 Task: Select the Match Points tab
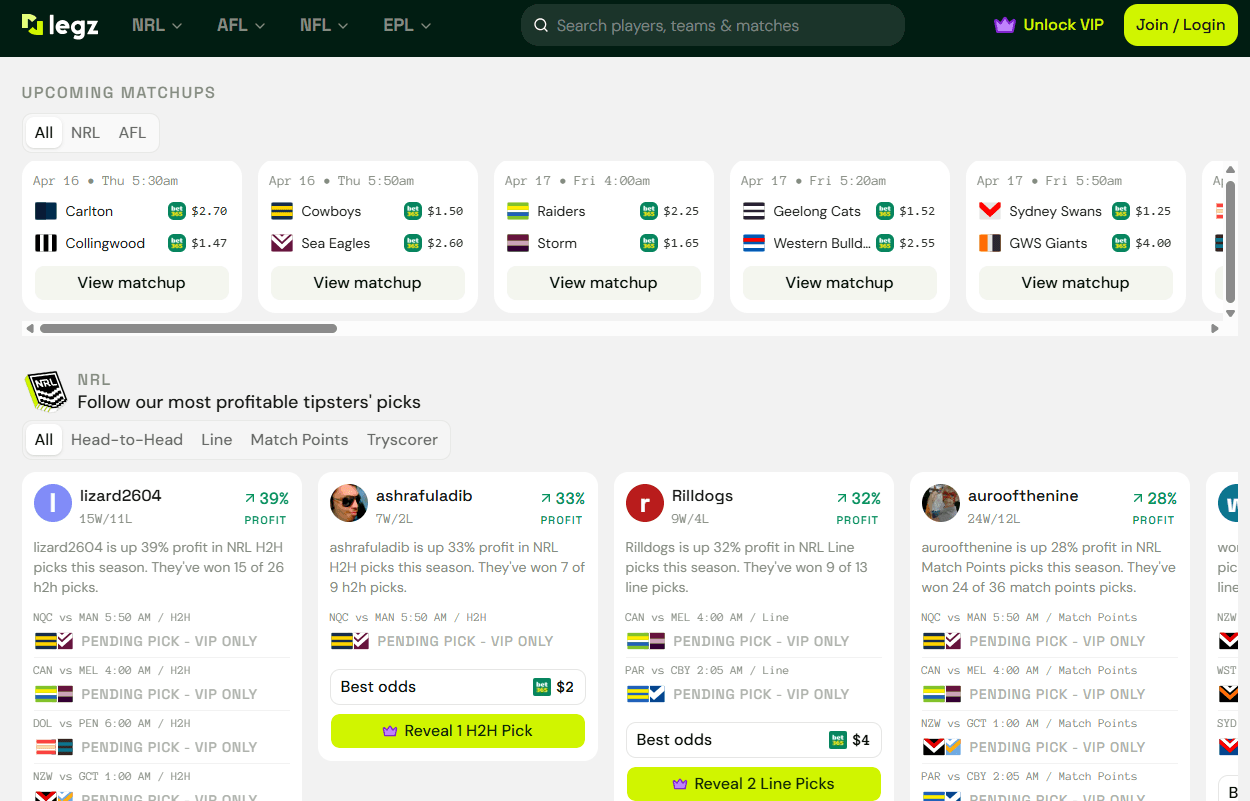coord(300,440)
